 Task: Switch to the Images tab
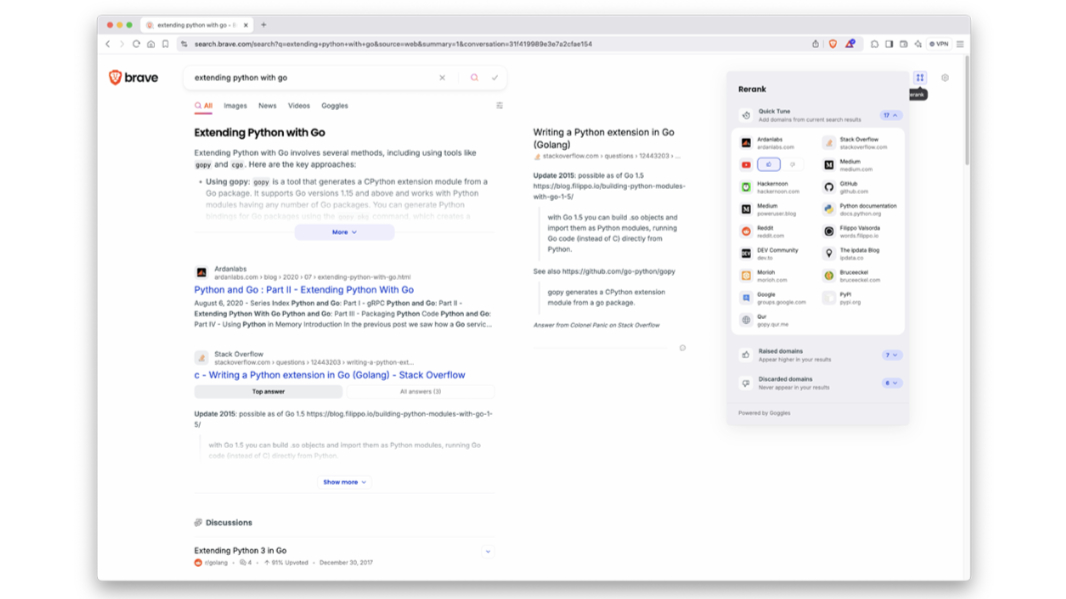(235, 105)
